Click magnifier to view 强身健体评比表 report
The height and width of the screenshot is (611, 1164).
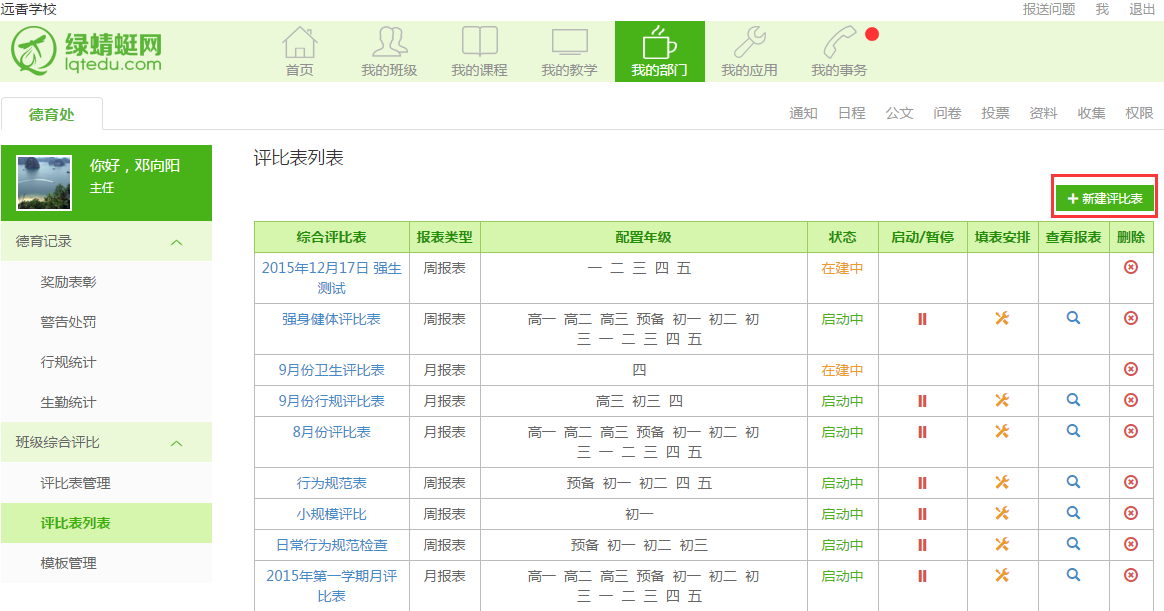[1073, 318]
